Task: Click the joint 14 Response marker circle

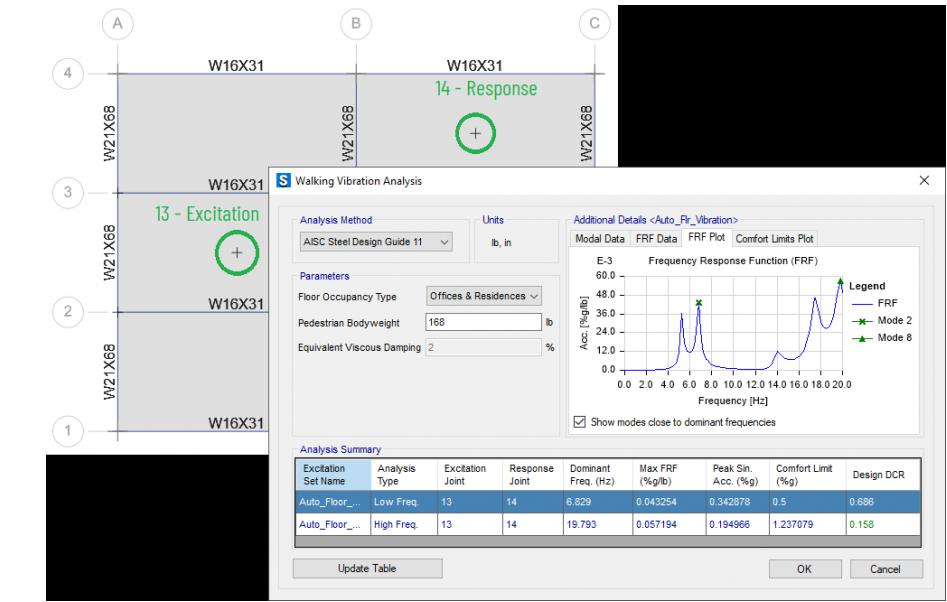Action: [475, 133]
